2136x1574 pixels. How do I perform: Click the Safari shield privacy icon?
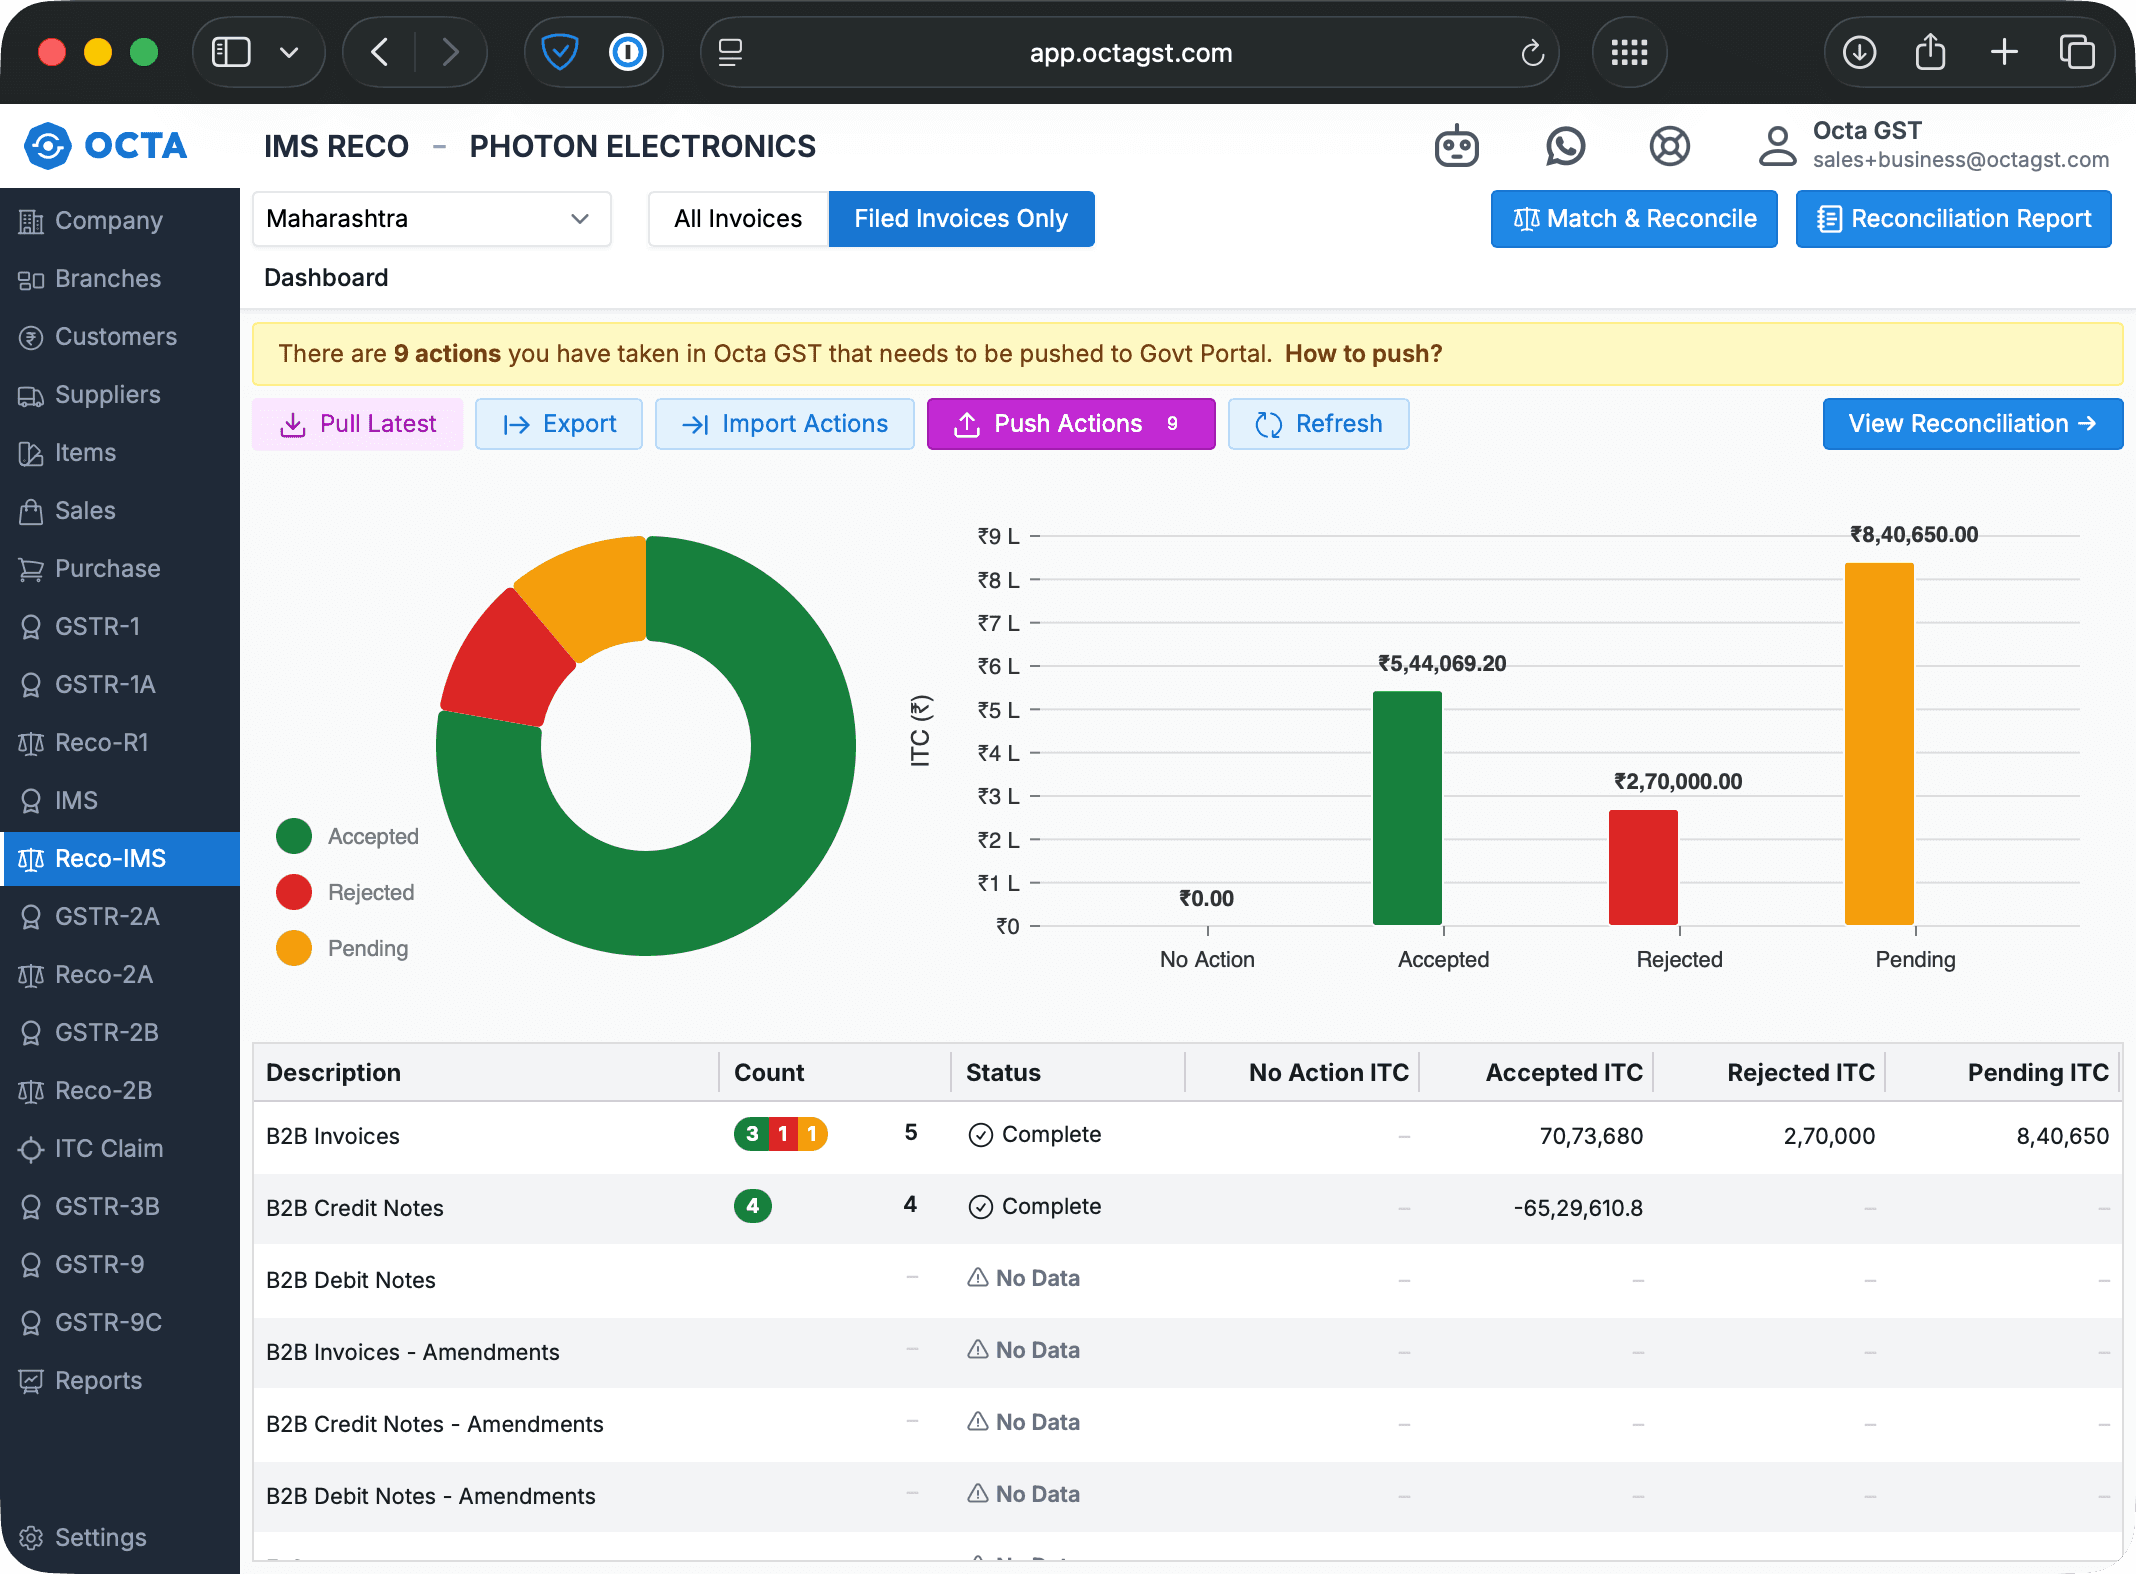[559, 52]
